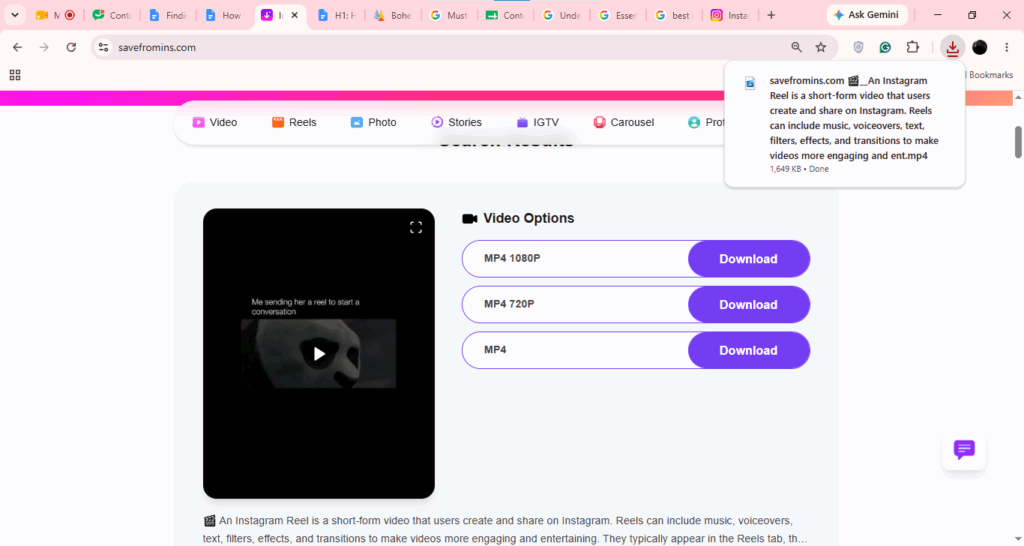Select the Photo category
Screen dimensions: 1024x546
click(374, 122)
